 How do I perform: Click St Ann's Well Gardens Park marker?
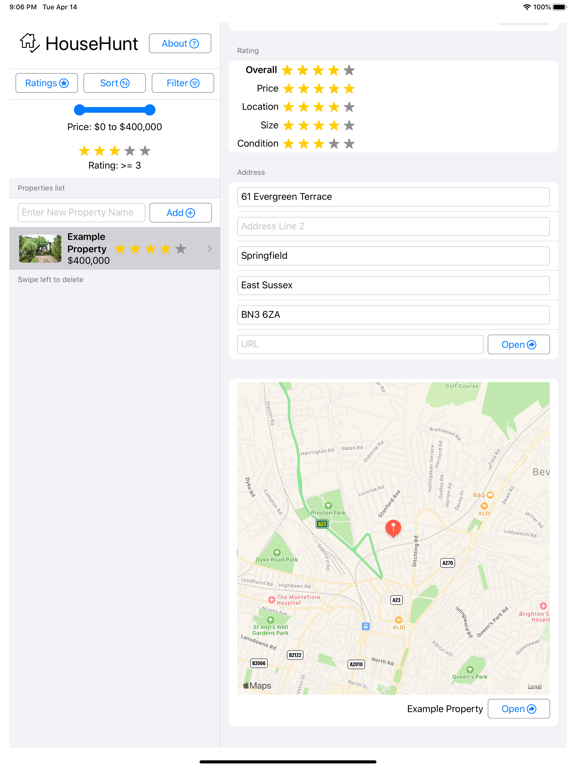(x=270, y=620)
